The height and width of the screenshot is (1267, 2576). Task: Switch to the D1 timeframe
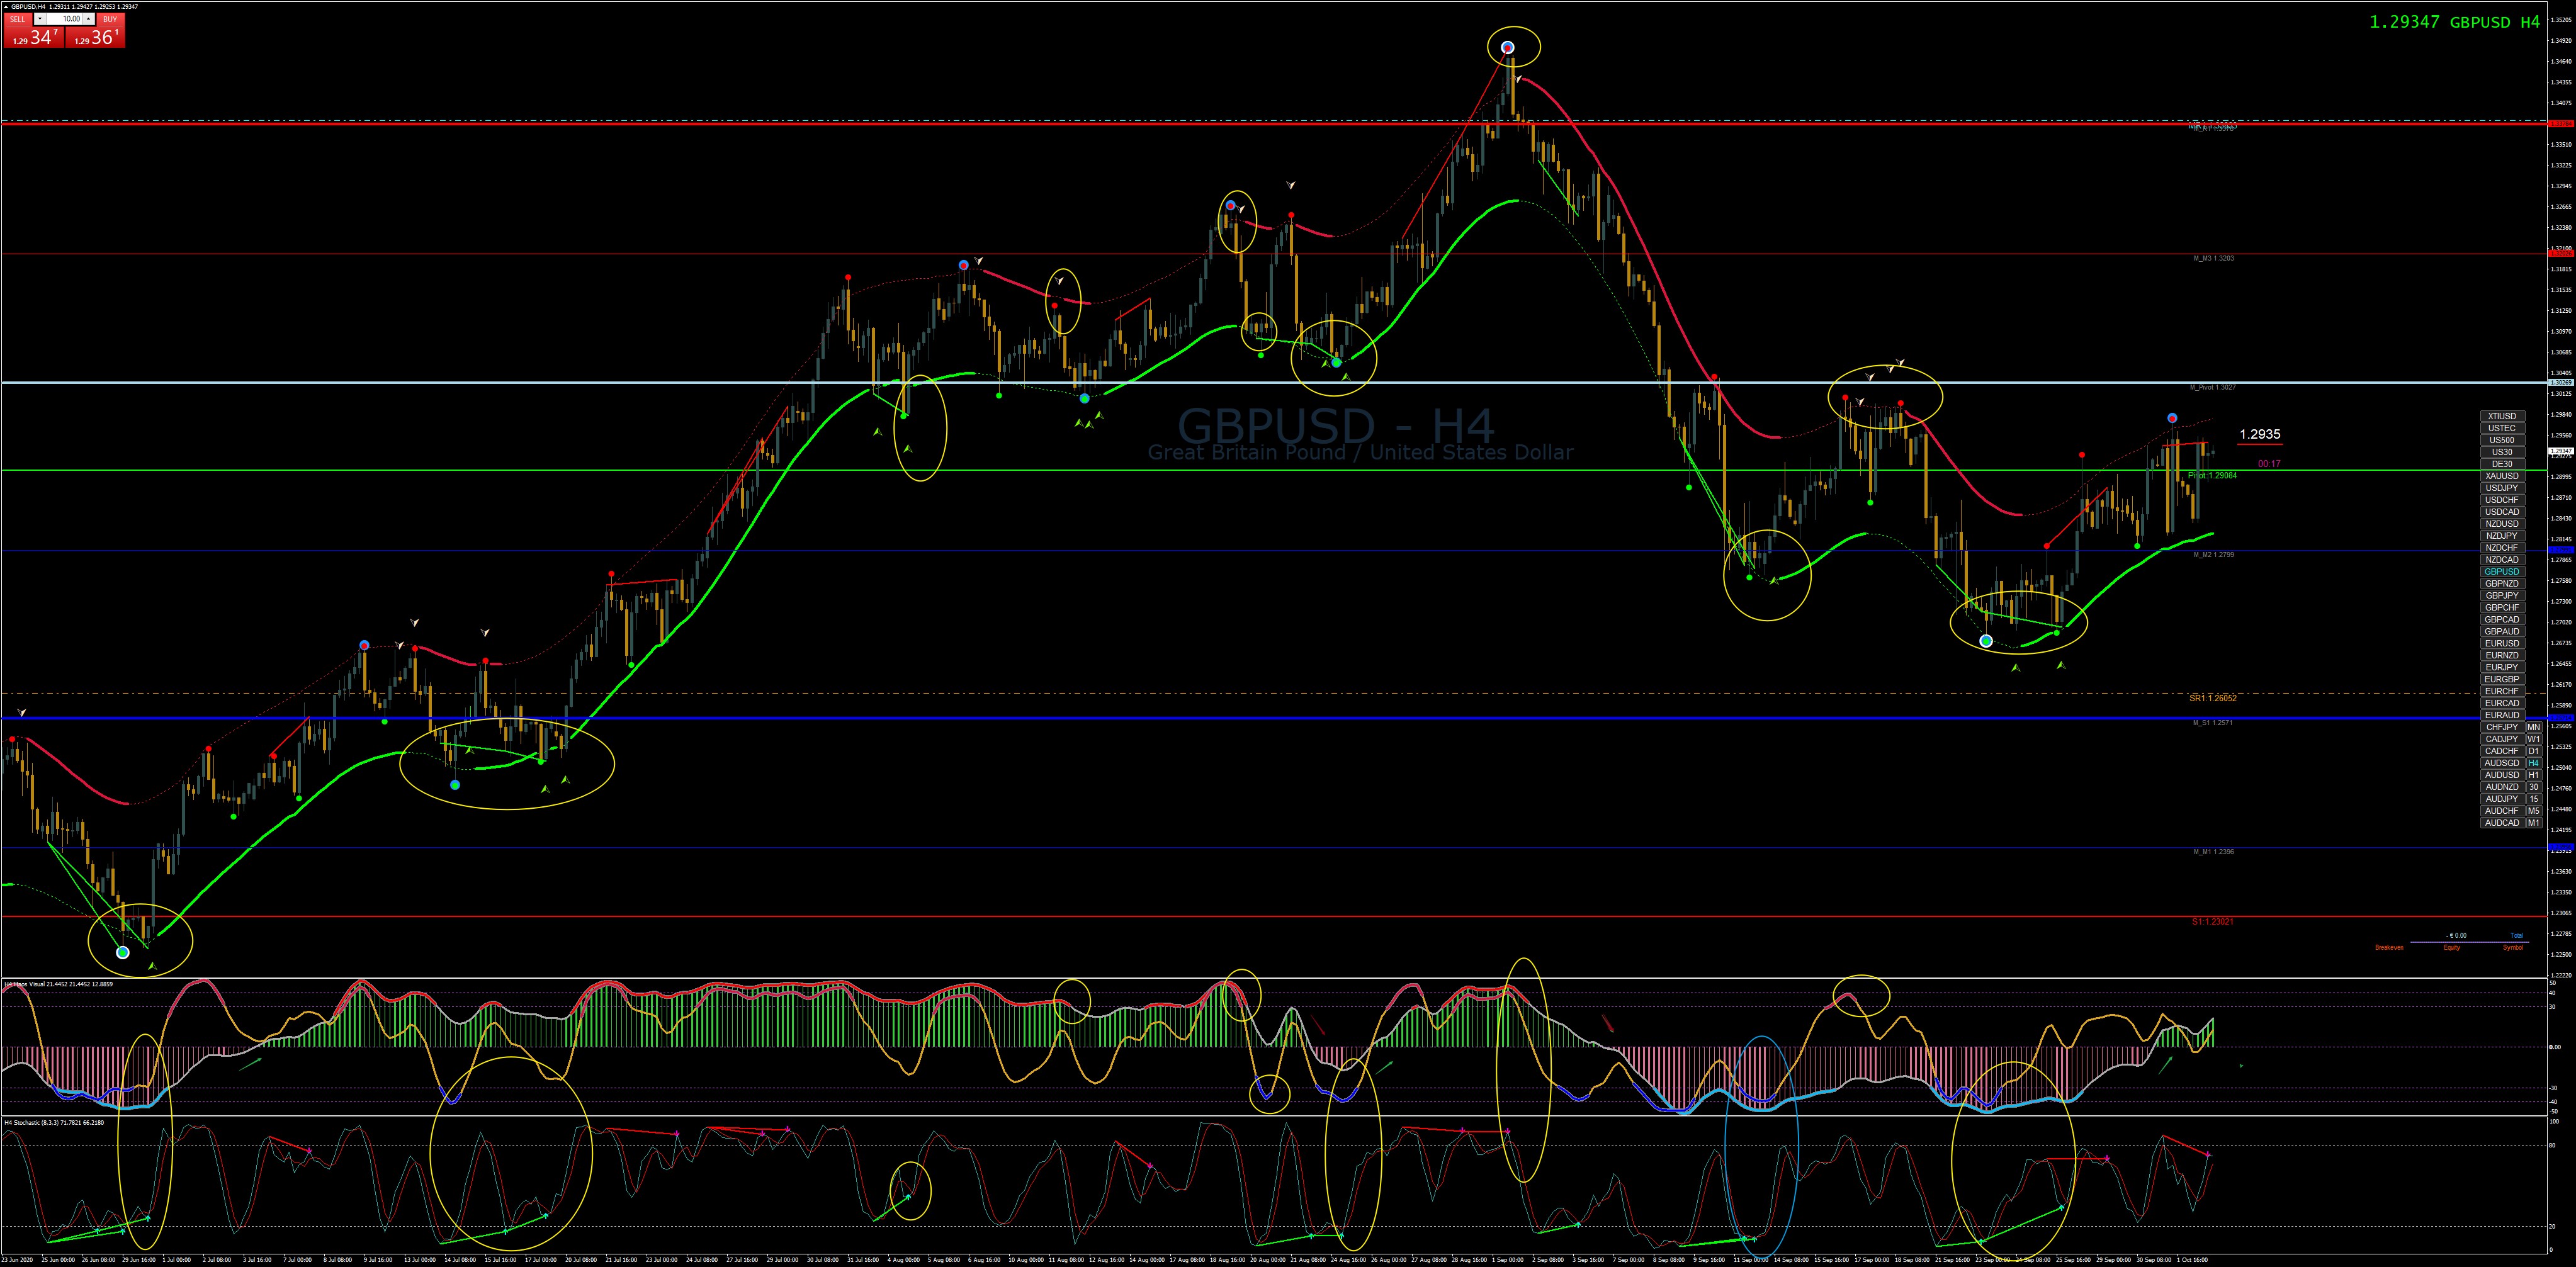coord(2534,751)
